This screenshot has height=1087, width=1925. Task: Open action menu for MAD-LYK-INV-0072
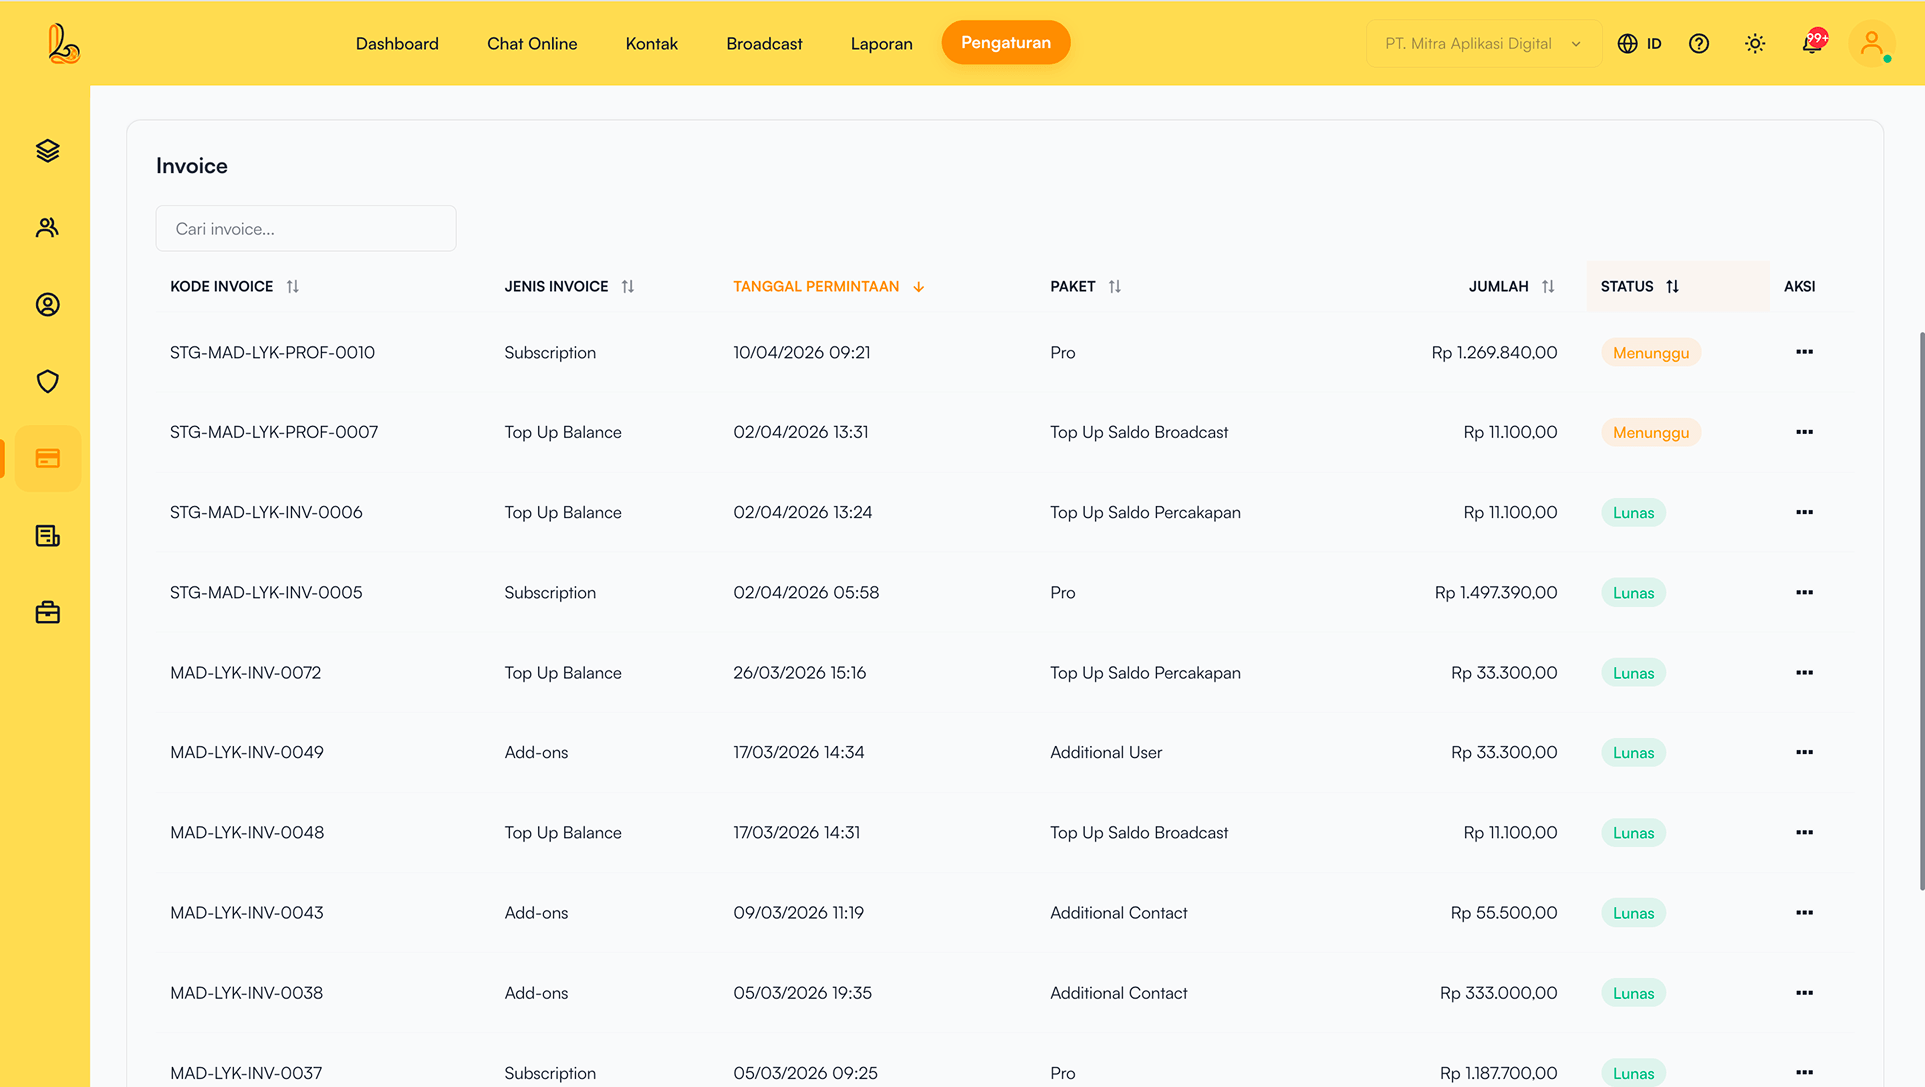(x=1804, y=672)
